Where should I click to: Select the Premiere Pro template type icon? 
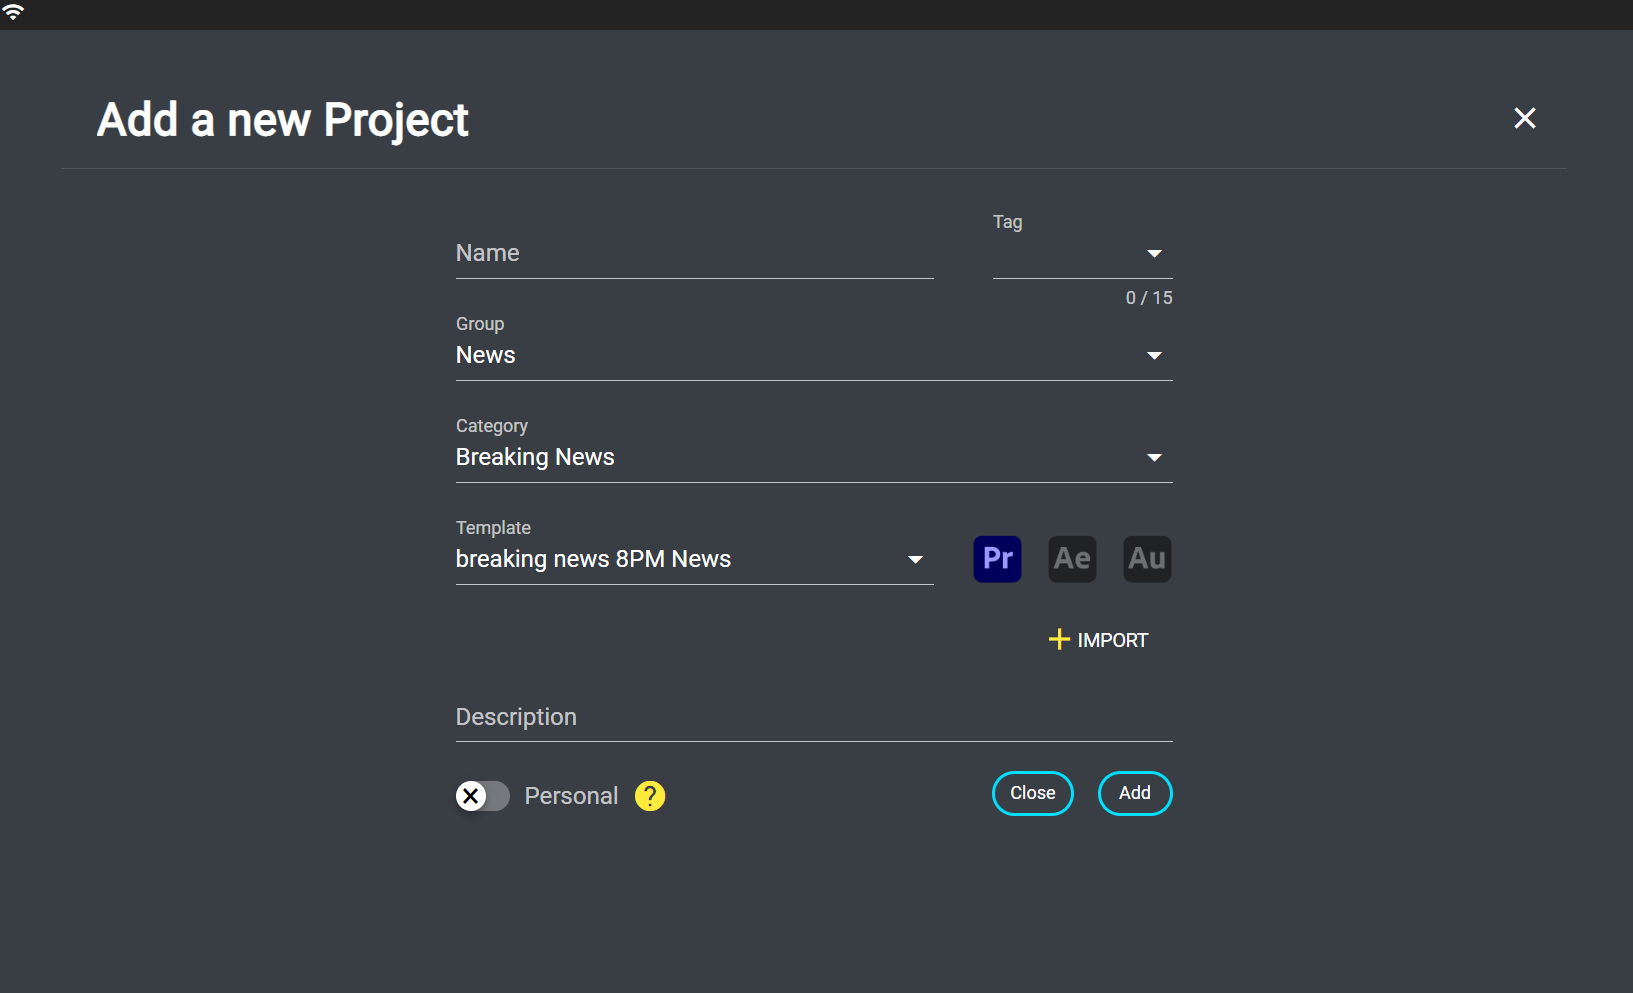coord(997,559)
